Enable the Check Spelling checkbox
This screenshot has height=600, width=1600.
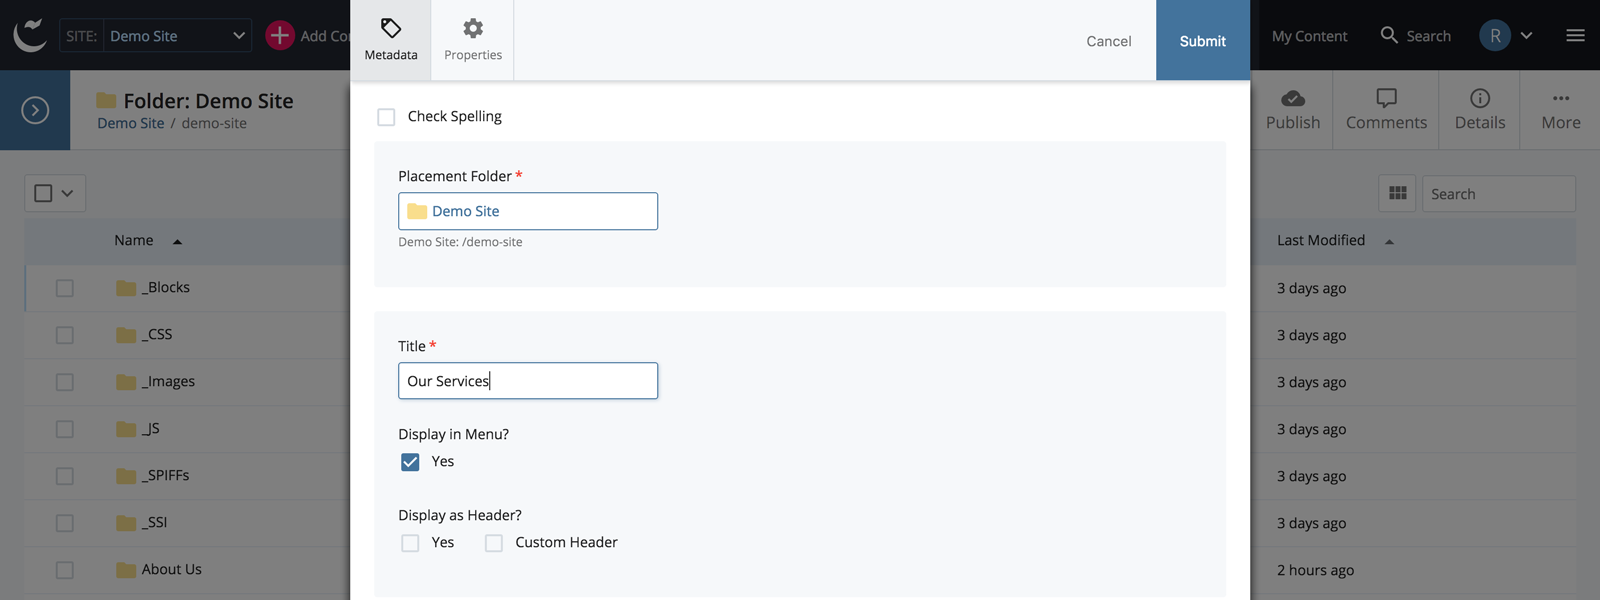(386, 117)
